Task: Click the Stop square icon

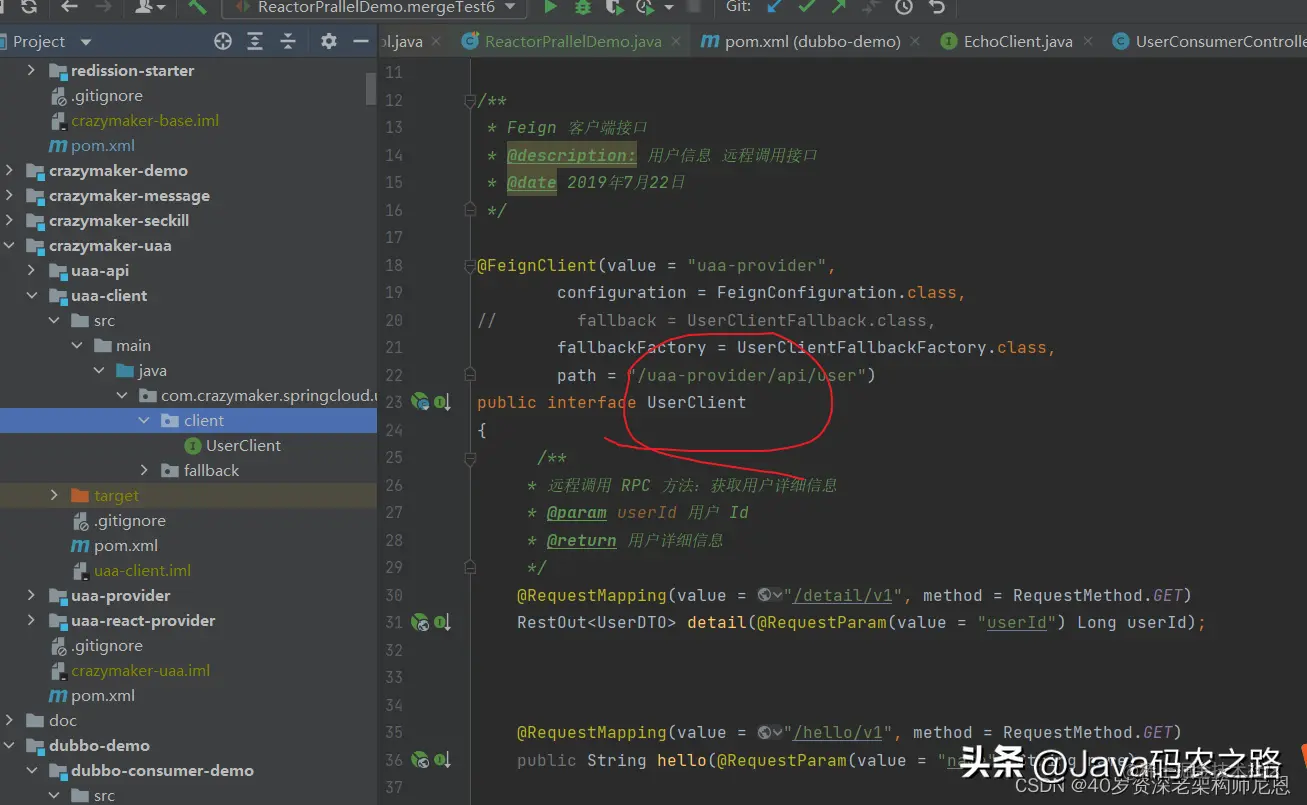Action: (694, 7)
